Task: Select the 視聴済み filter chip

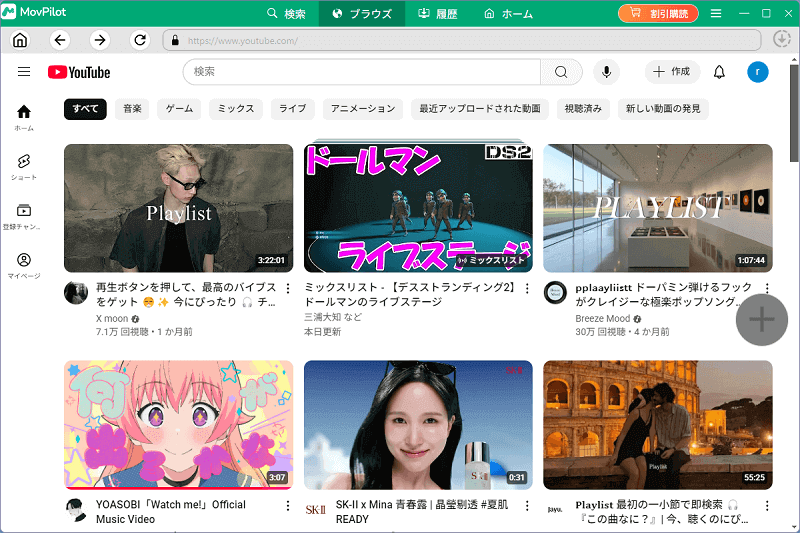Action: [x=583, y=109]
